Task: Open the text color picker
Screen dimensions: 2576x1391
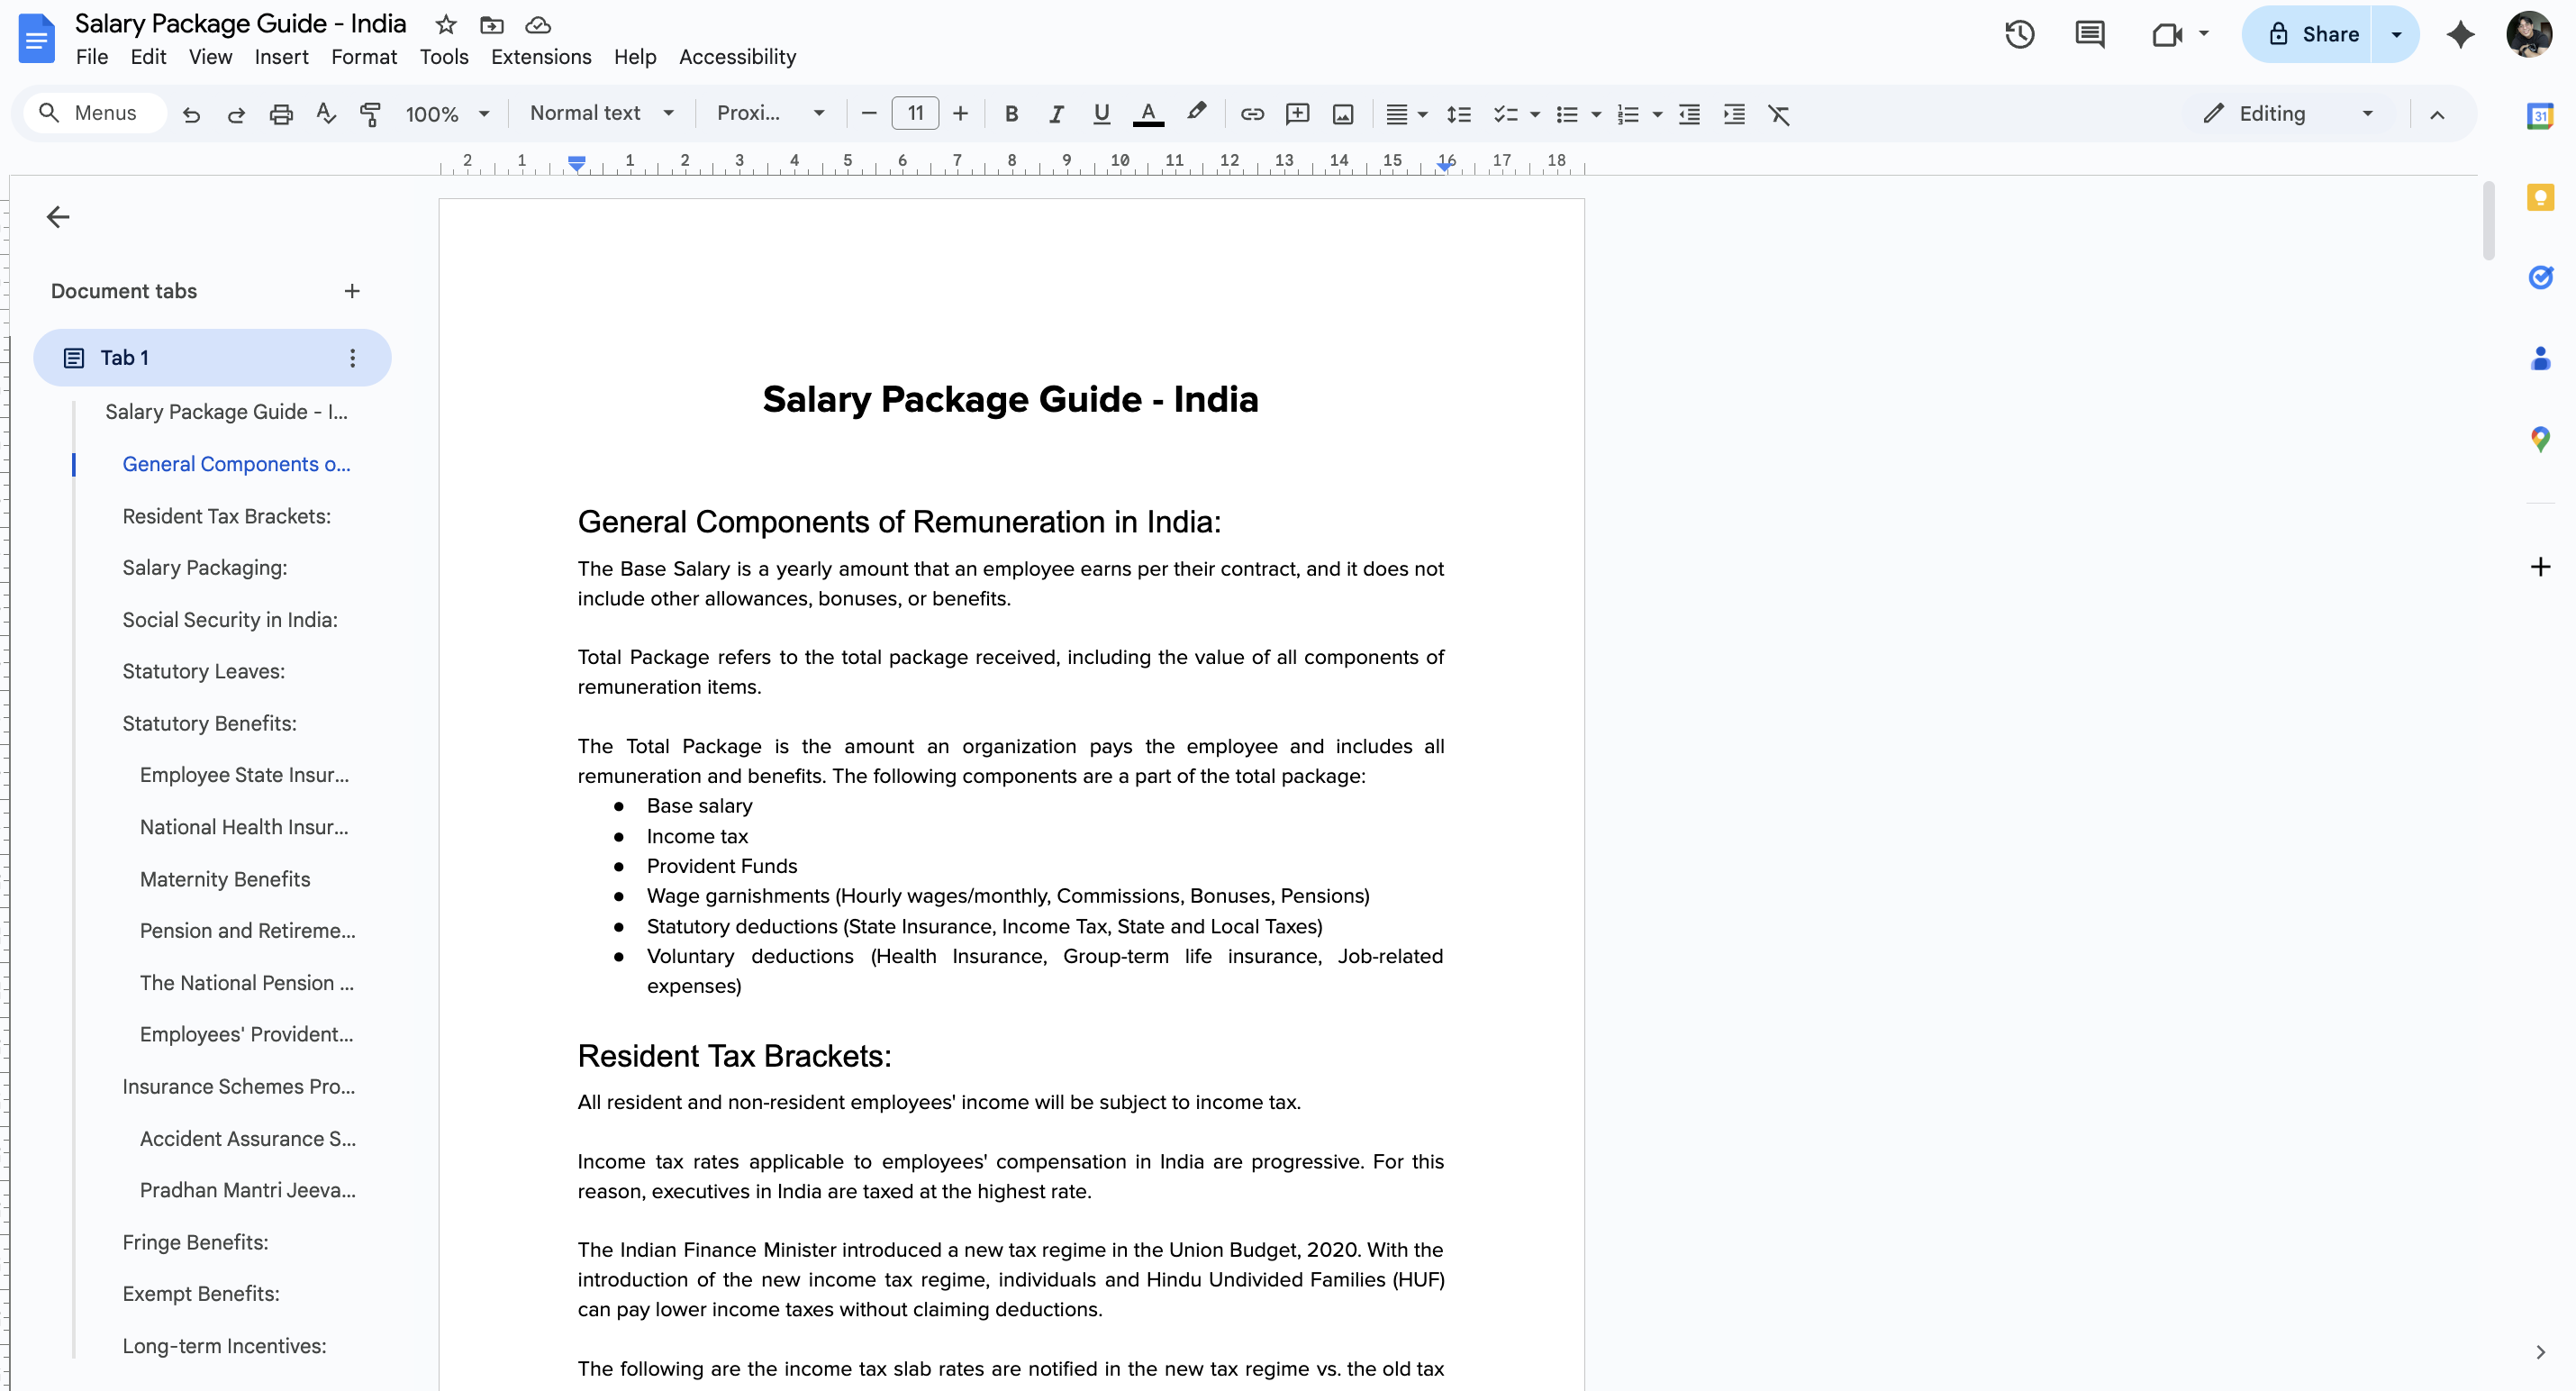Action: [1148, 114]
